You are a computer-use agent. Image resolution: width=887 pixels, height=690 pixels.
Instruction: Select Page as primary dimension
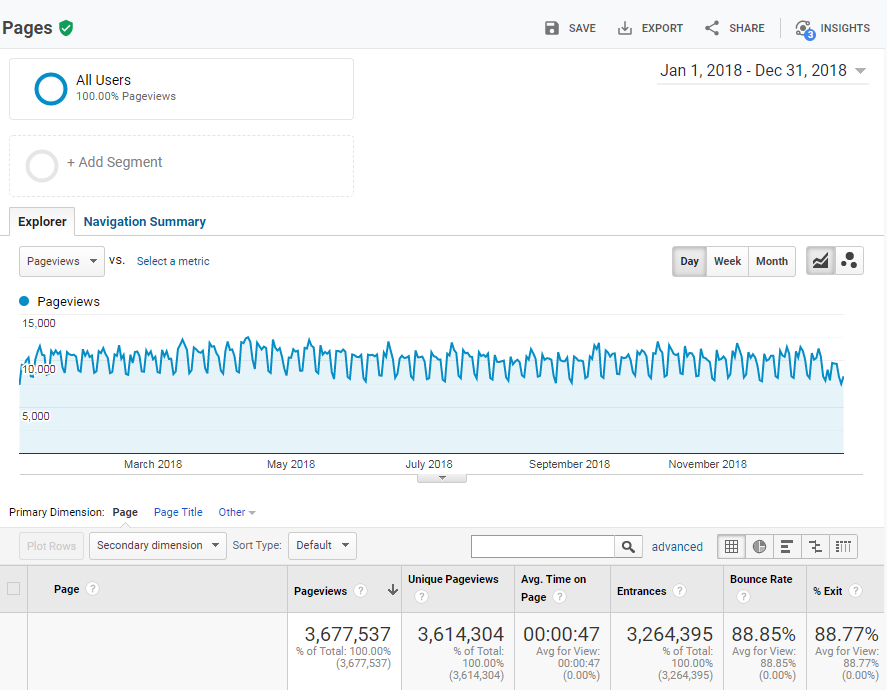[125, 512]
